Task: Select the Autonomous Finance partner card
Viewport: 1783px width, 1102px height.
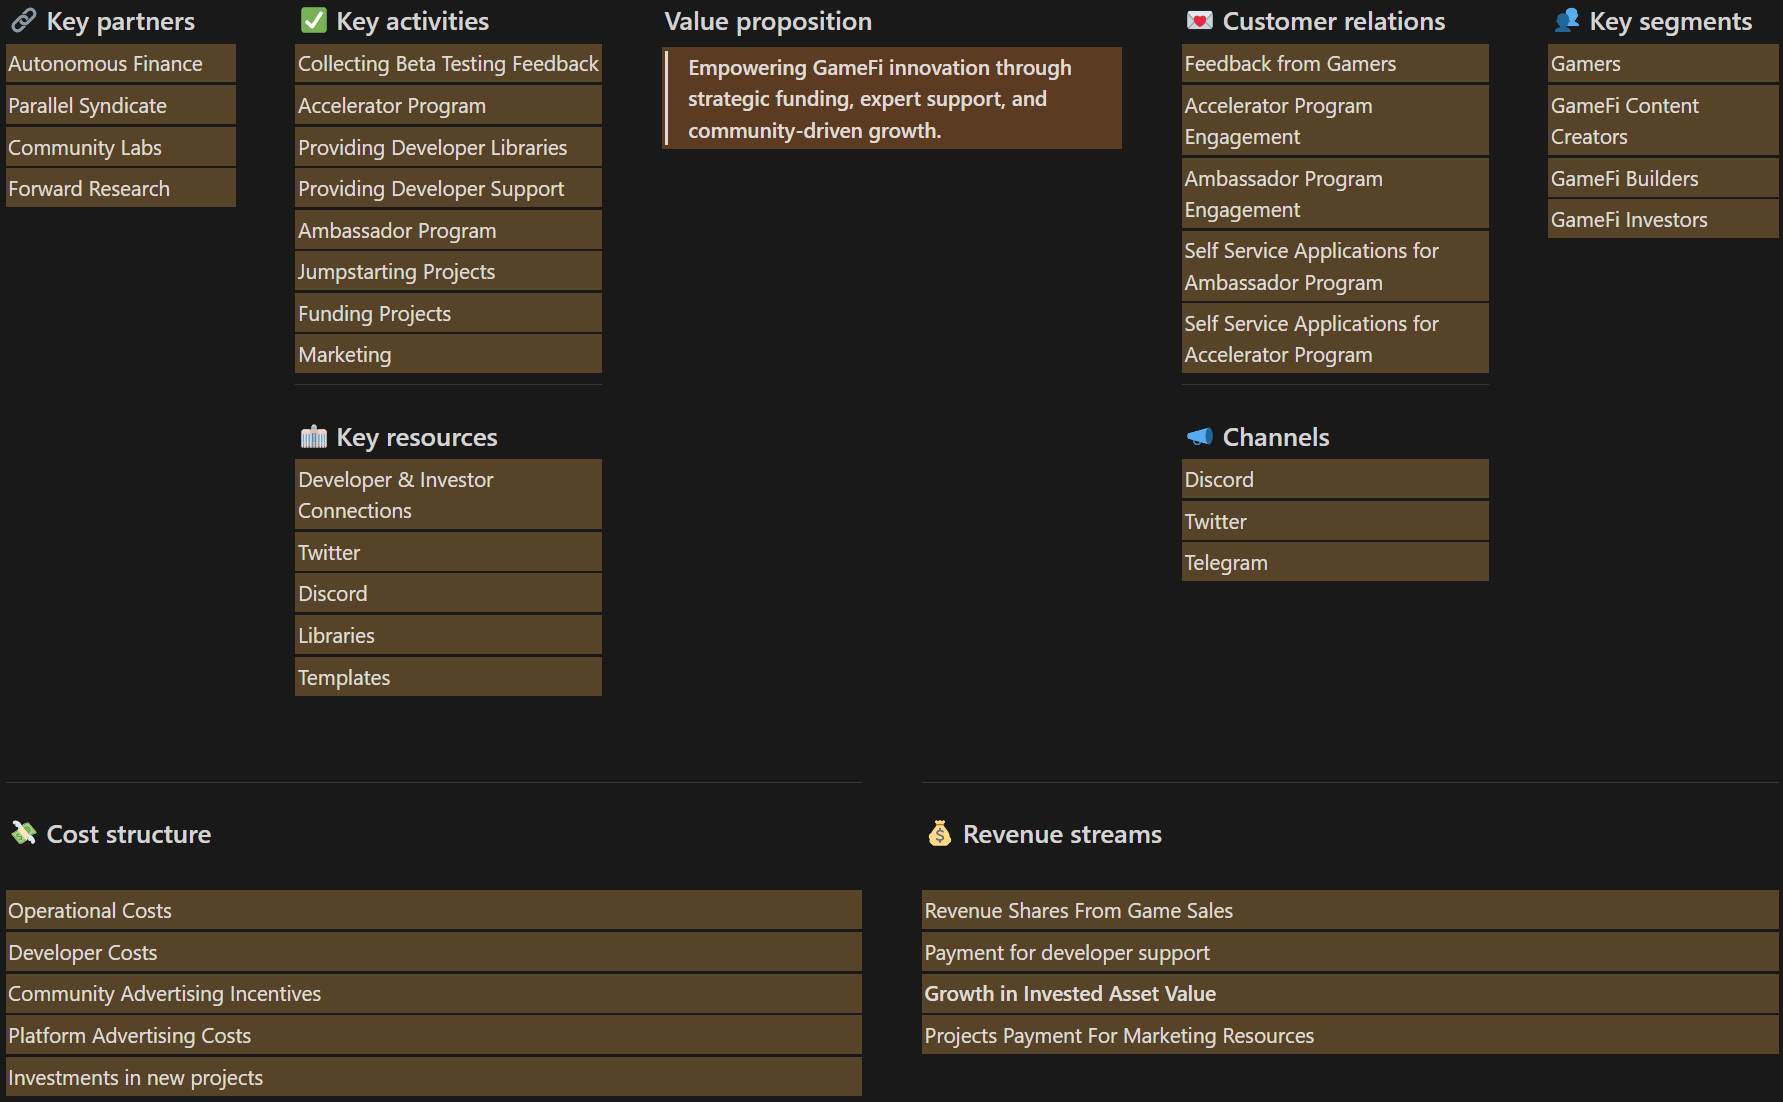Action: pos(120,63)
